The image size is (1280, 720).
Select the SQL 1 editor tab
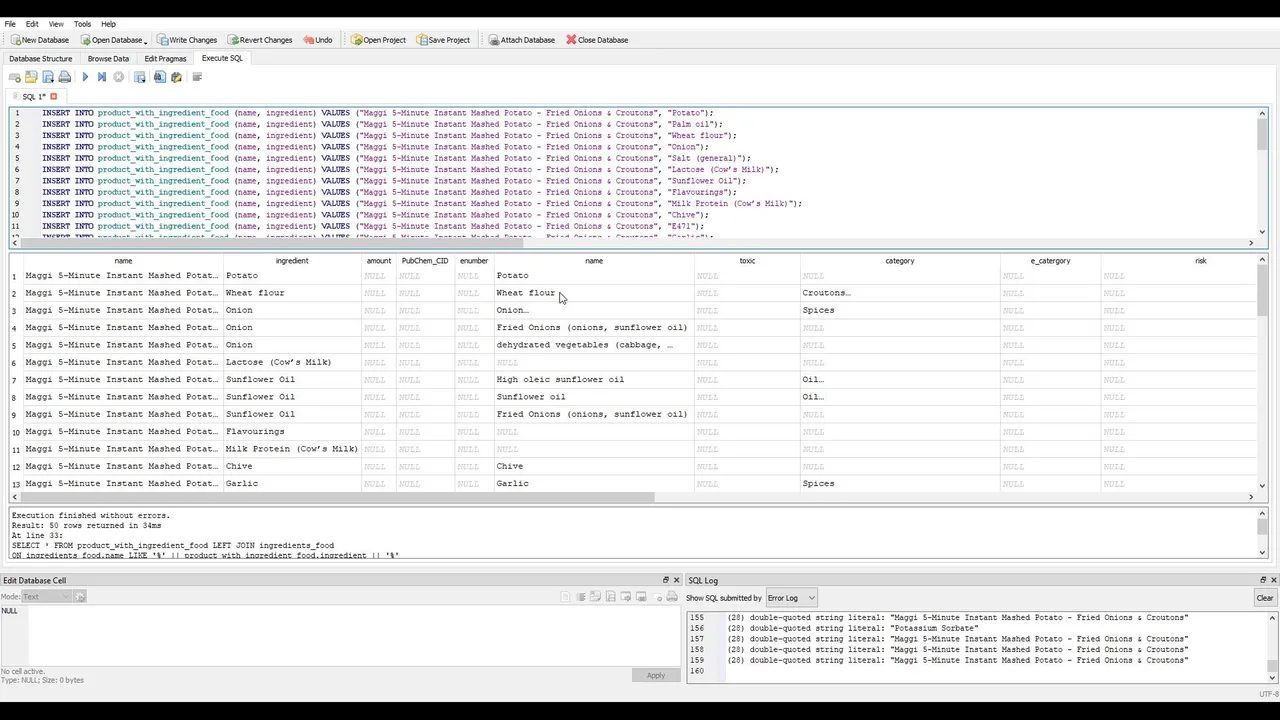[34, 97]
